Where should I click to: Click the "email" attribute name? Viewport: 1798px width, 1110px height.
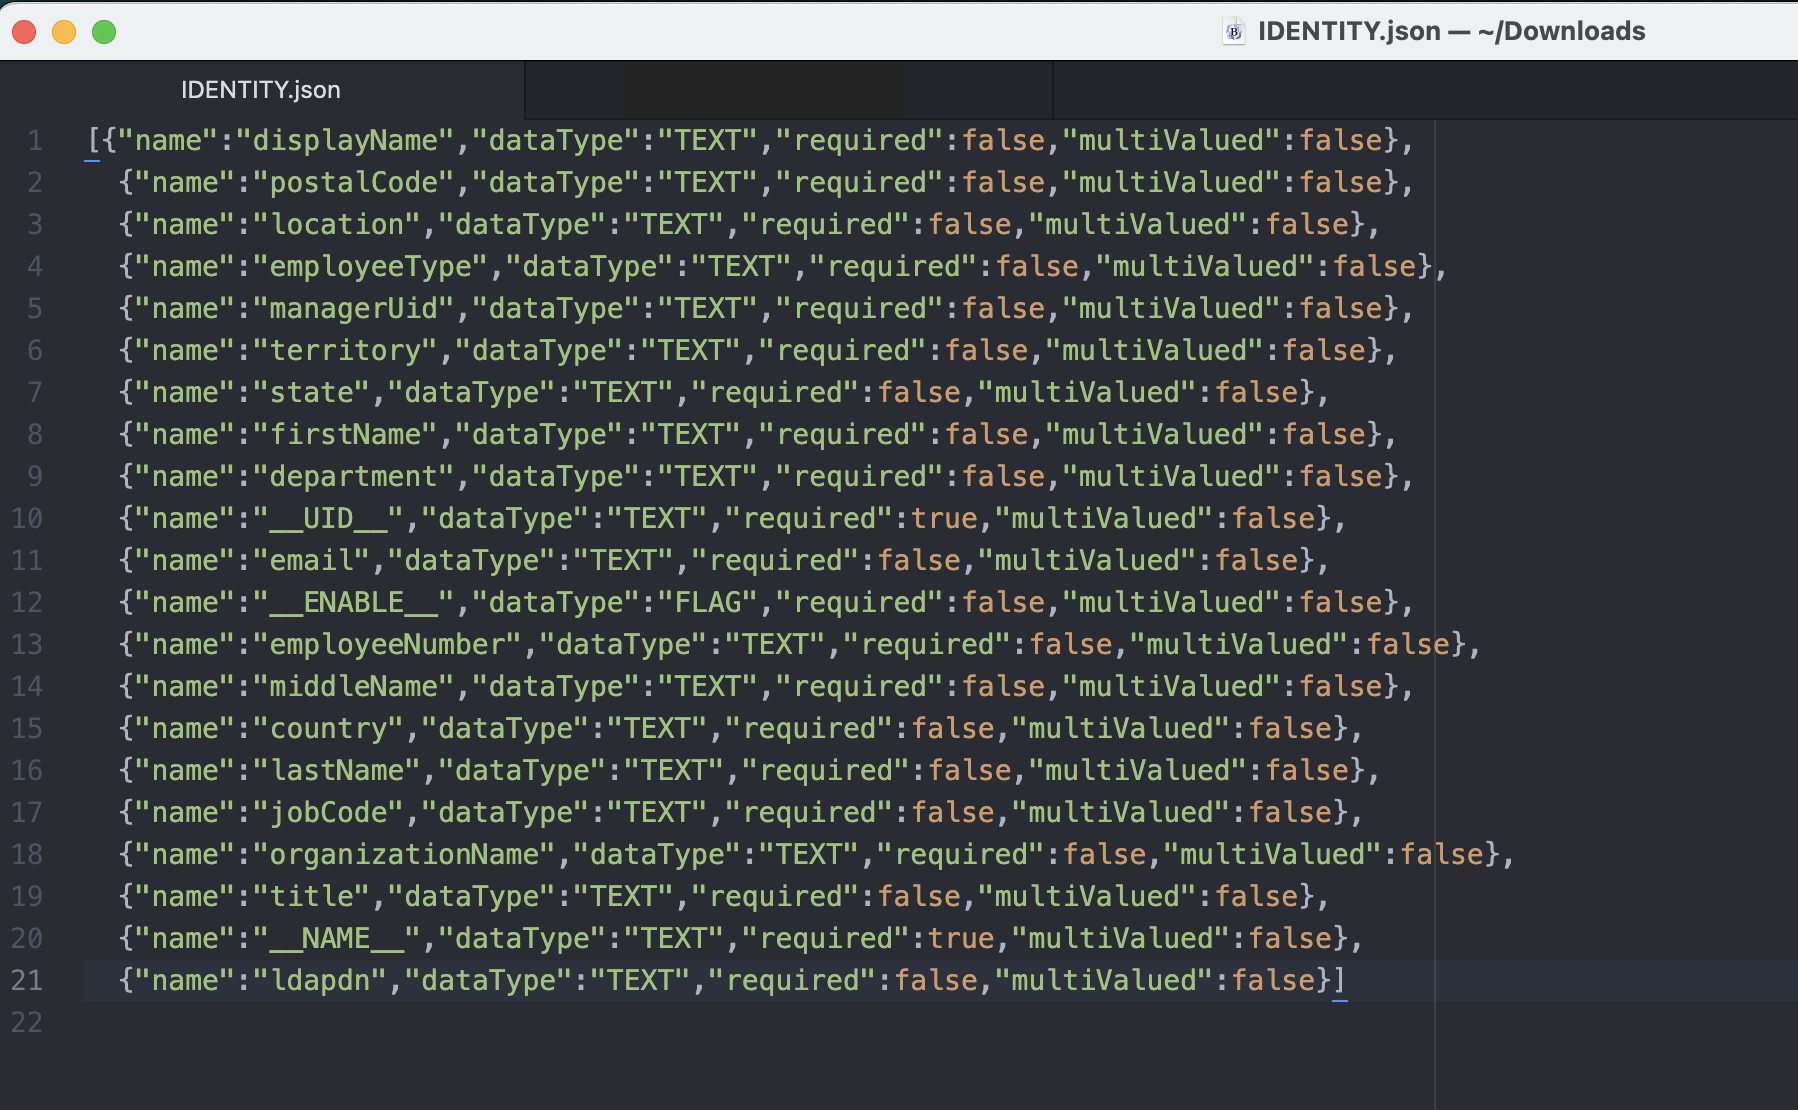313,561
